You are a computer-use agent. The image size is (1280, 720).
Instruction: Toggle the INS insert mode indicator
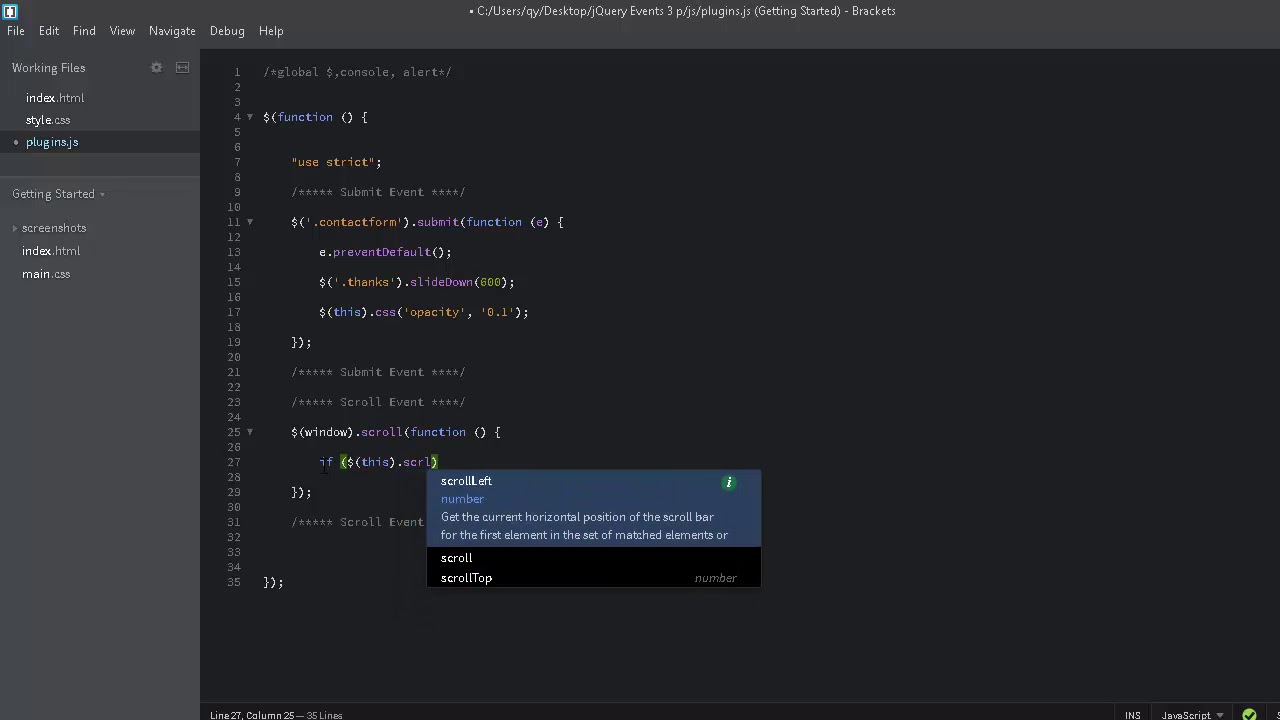[1132, 715]
